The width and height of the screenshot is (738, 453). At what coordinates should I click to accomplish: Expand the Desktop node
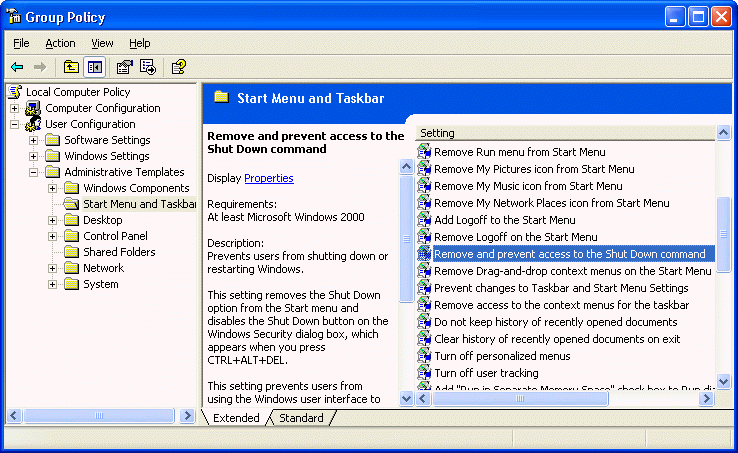52,220
